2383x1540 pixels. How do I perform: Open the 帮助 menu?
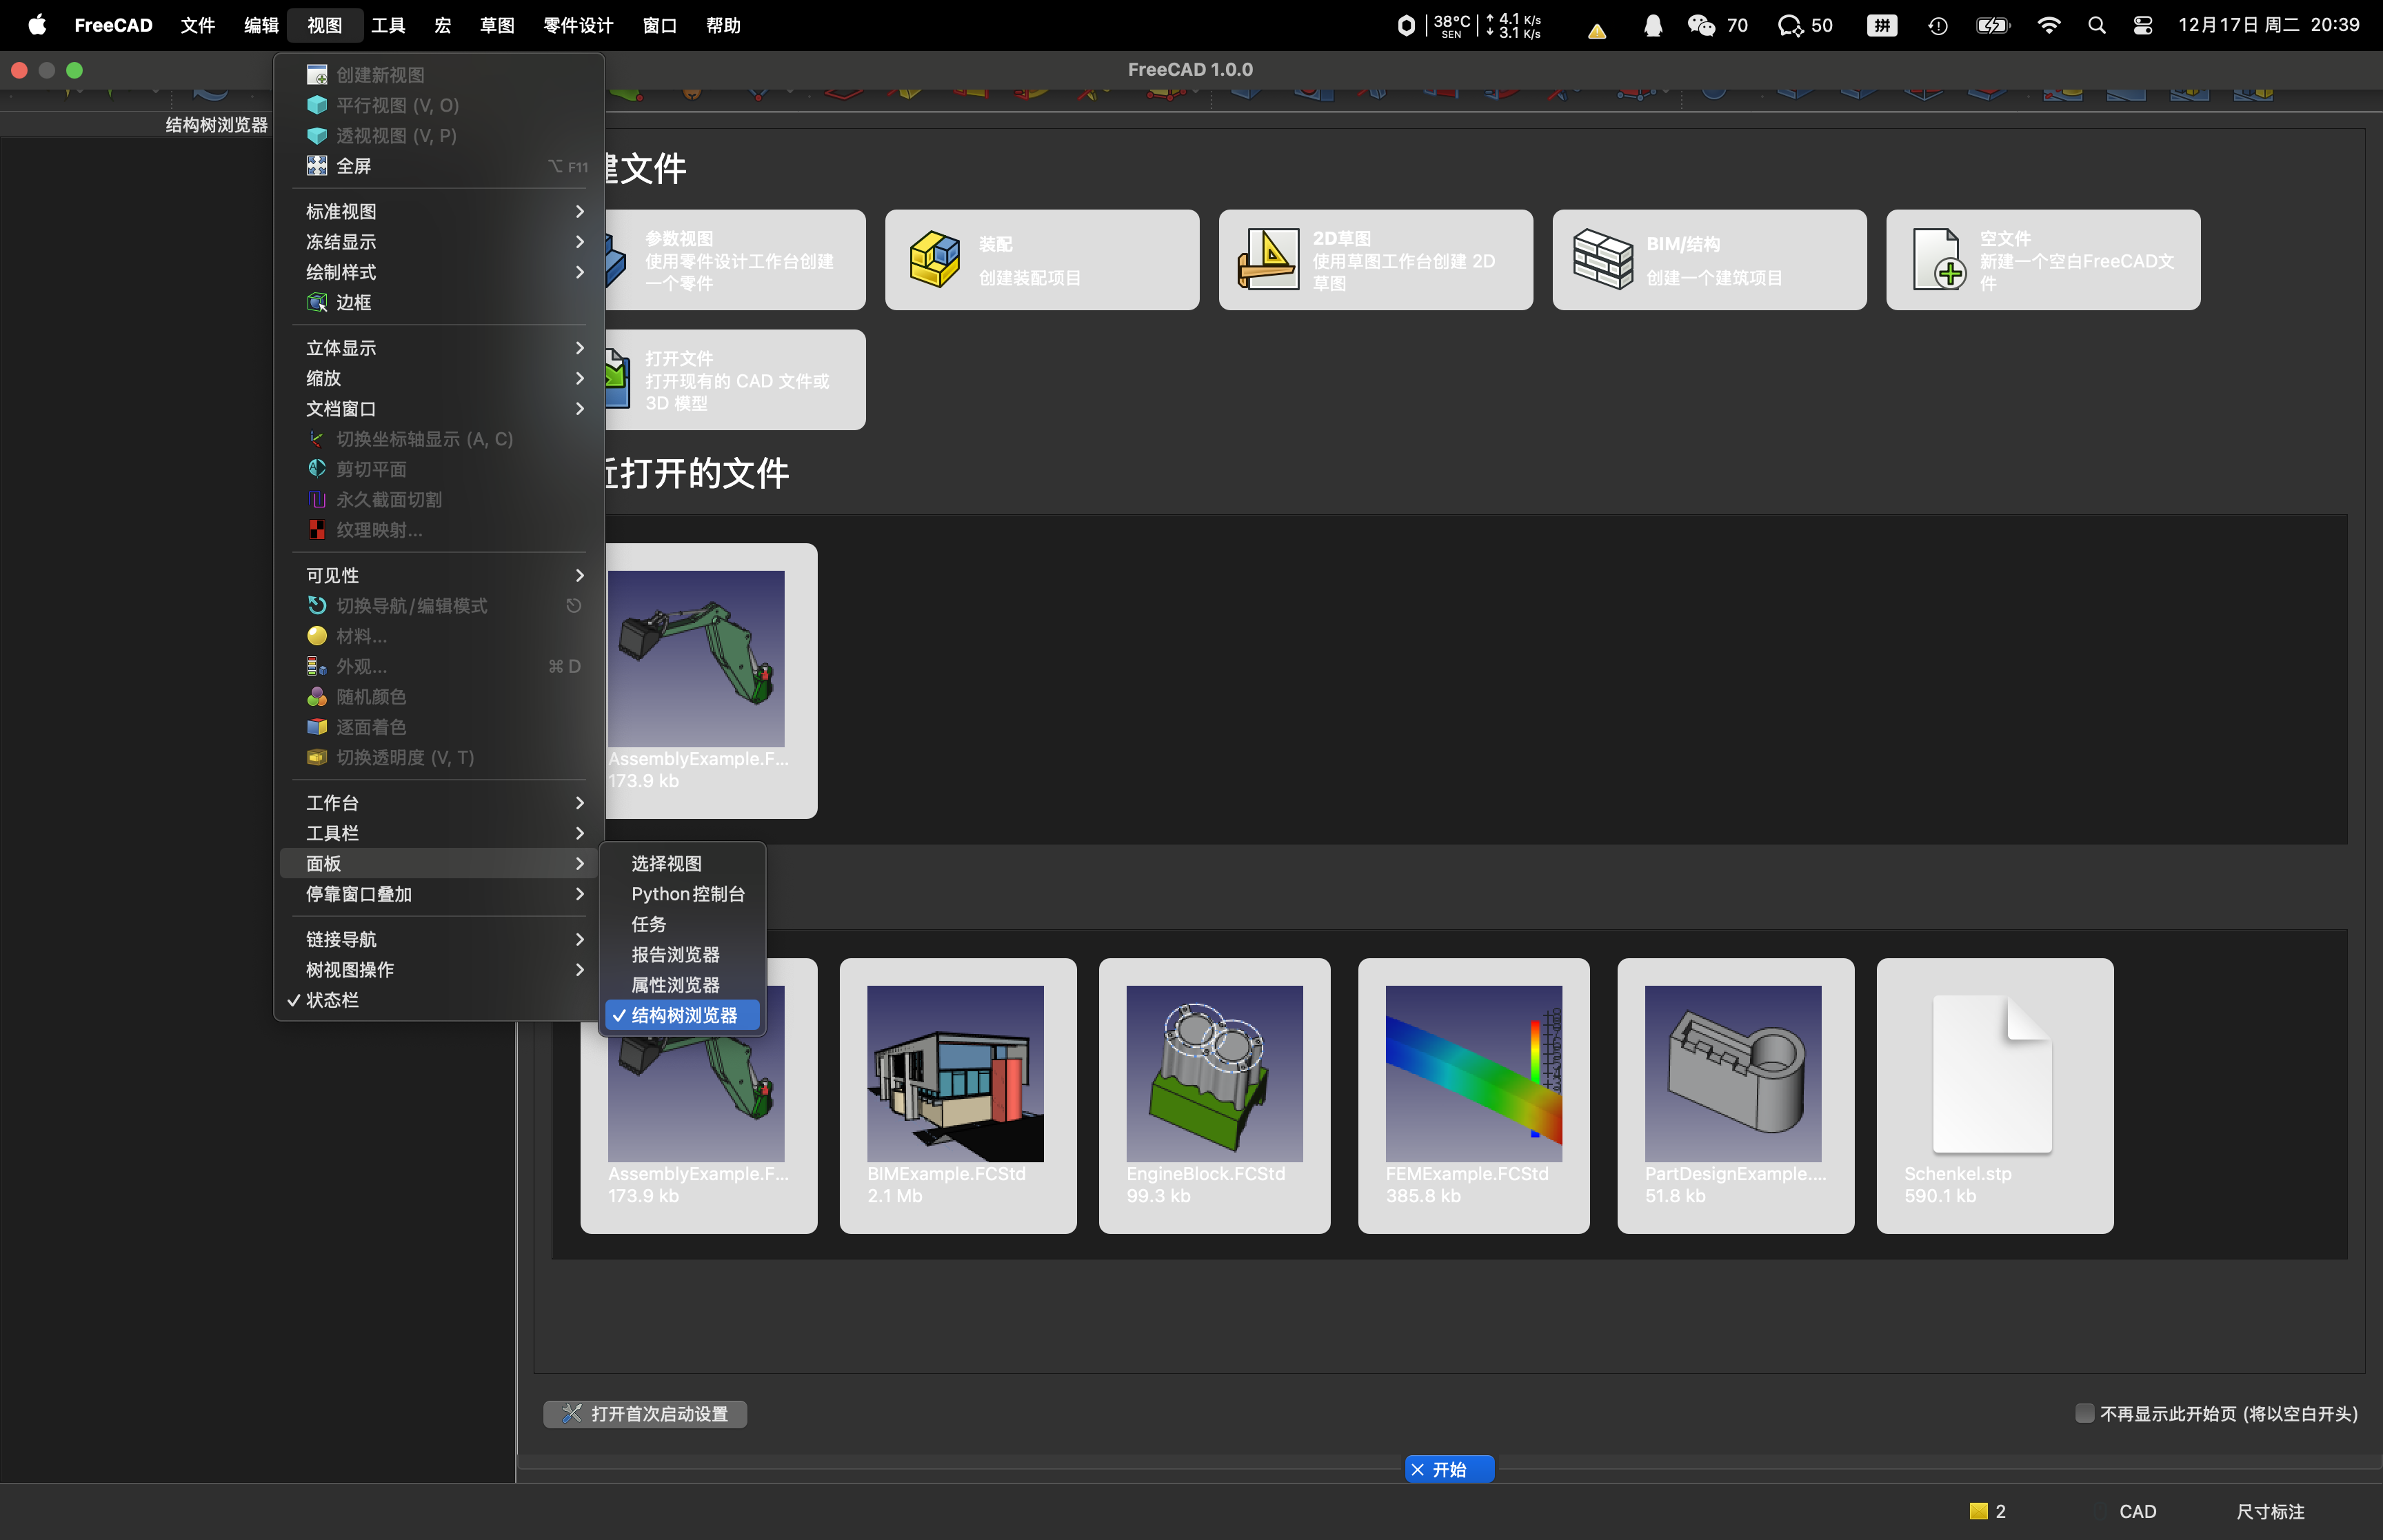[x=723, y=25]
